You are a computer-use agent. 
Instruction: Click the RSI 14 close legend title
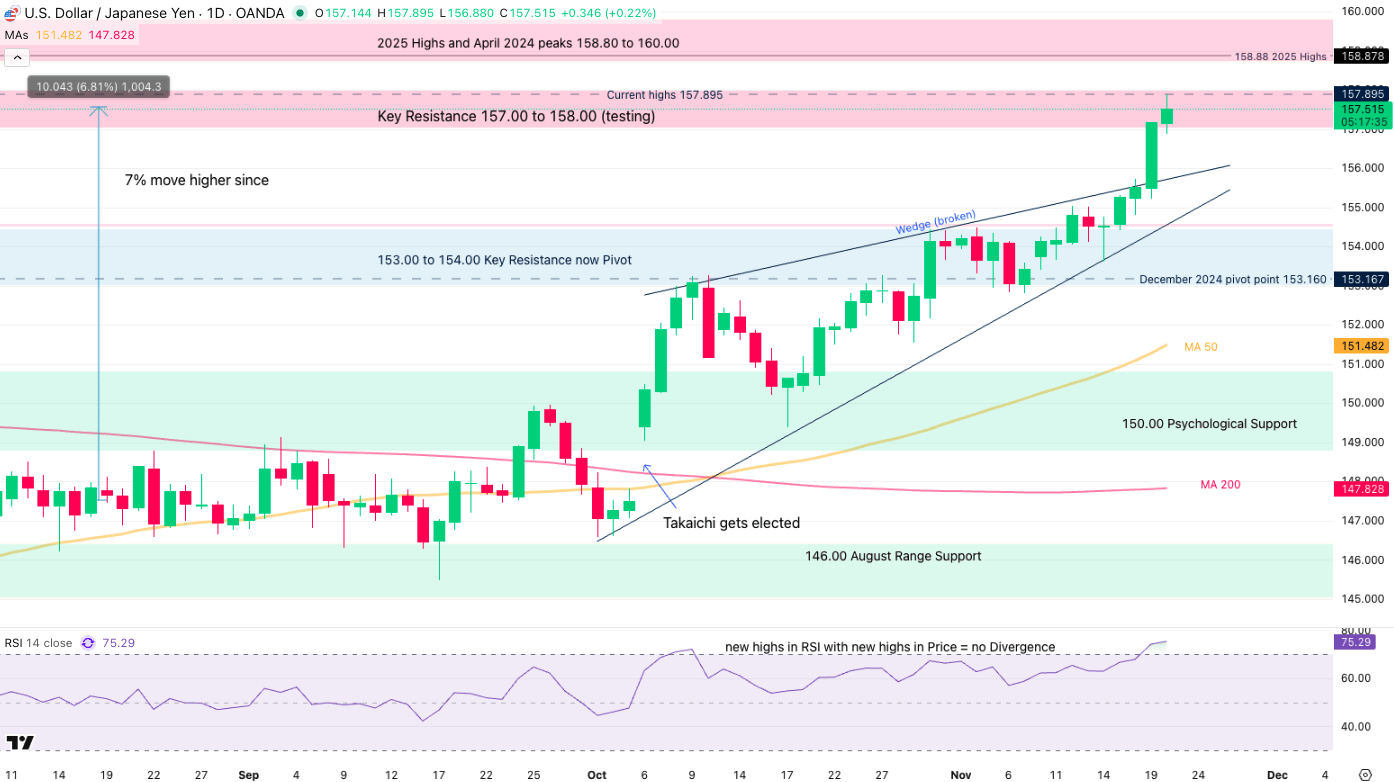[40, 643]
